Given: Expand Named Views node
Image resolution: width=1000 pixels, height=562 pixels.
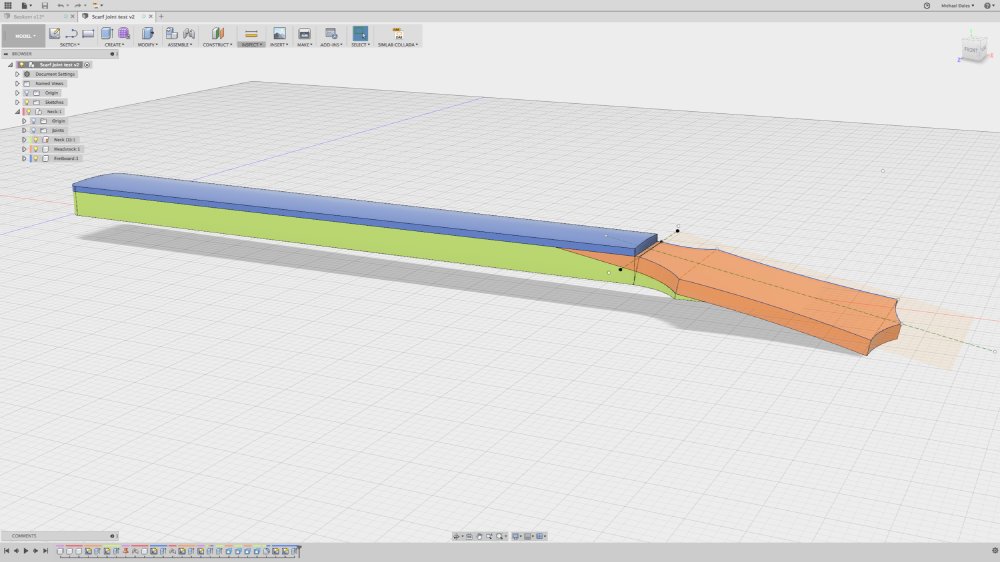Looking at the screenshot, I should [17, 84].
